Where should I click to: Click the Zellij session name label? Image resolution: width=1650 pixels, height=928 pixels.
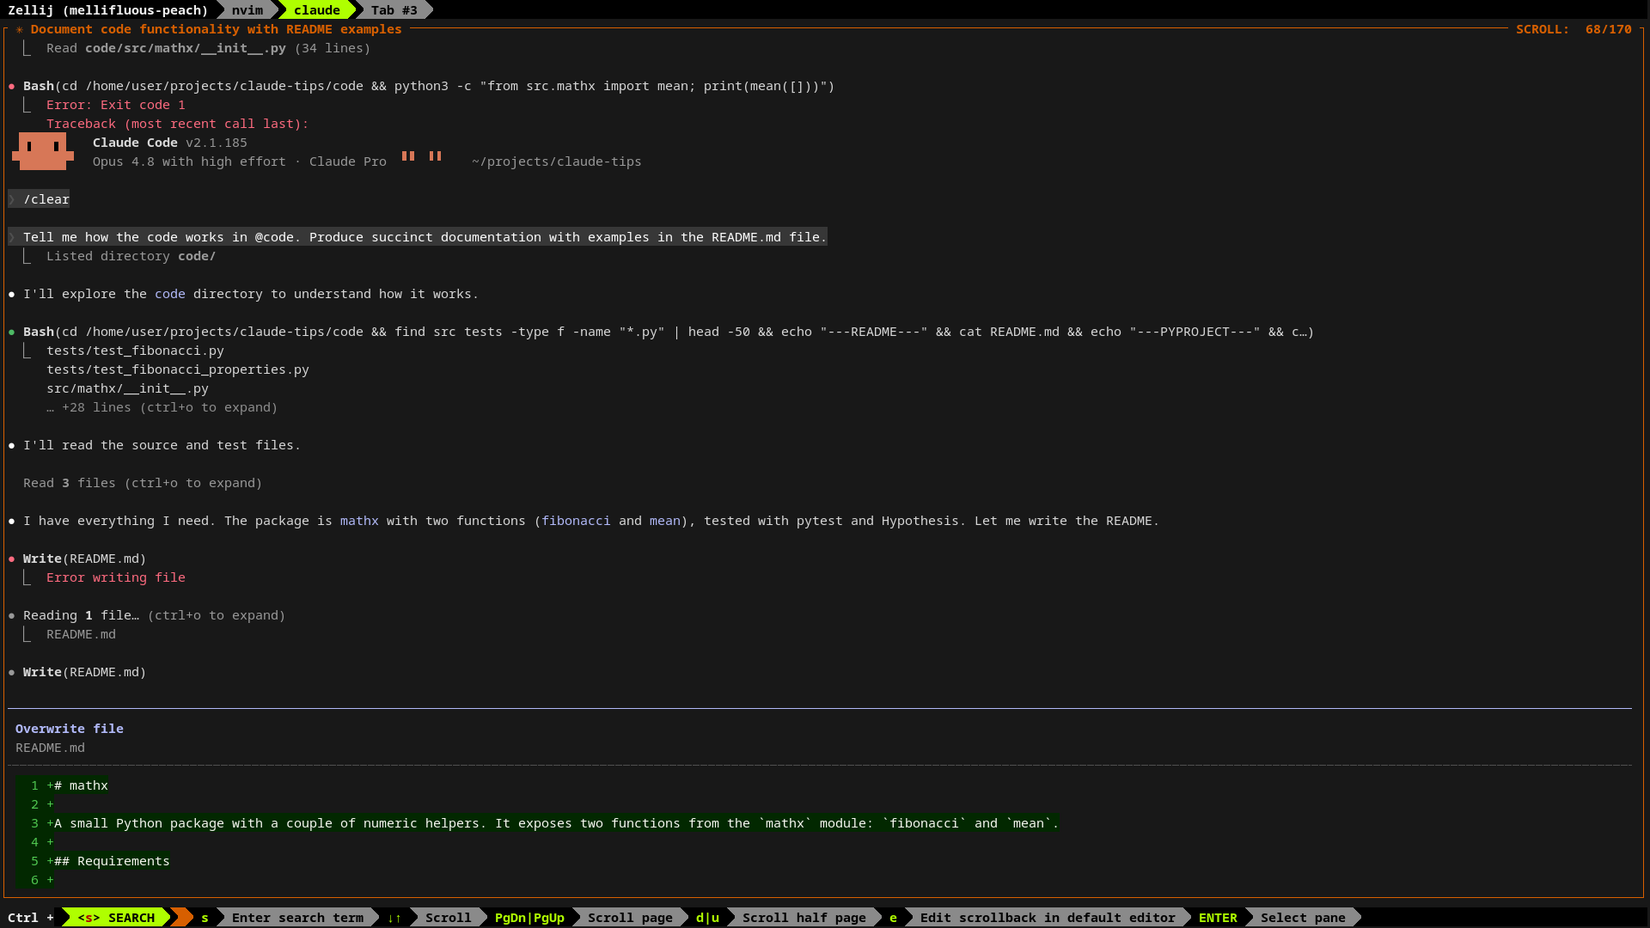(108, 10)
